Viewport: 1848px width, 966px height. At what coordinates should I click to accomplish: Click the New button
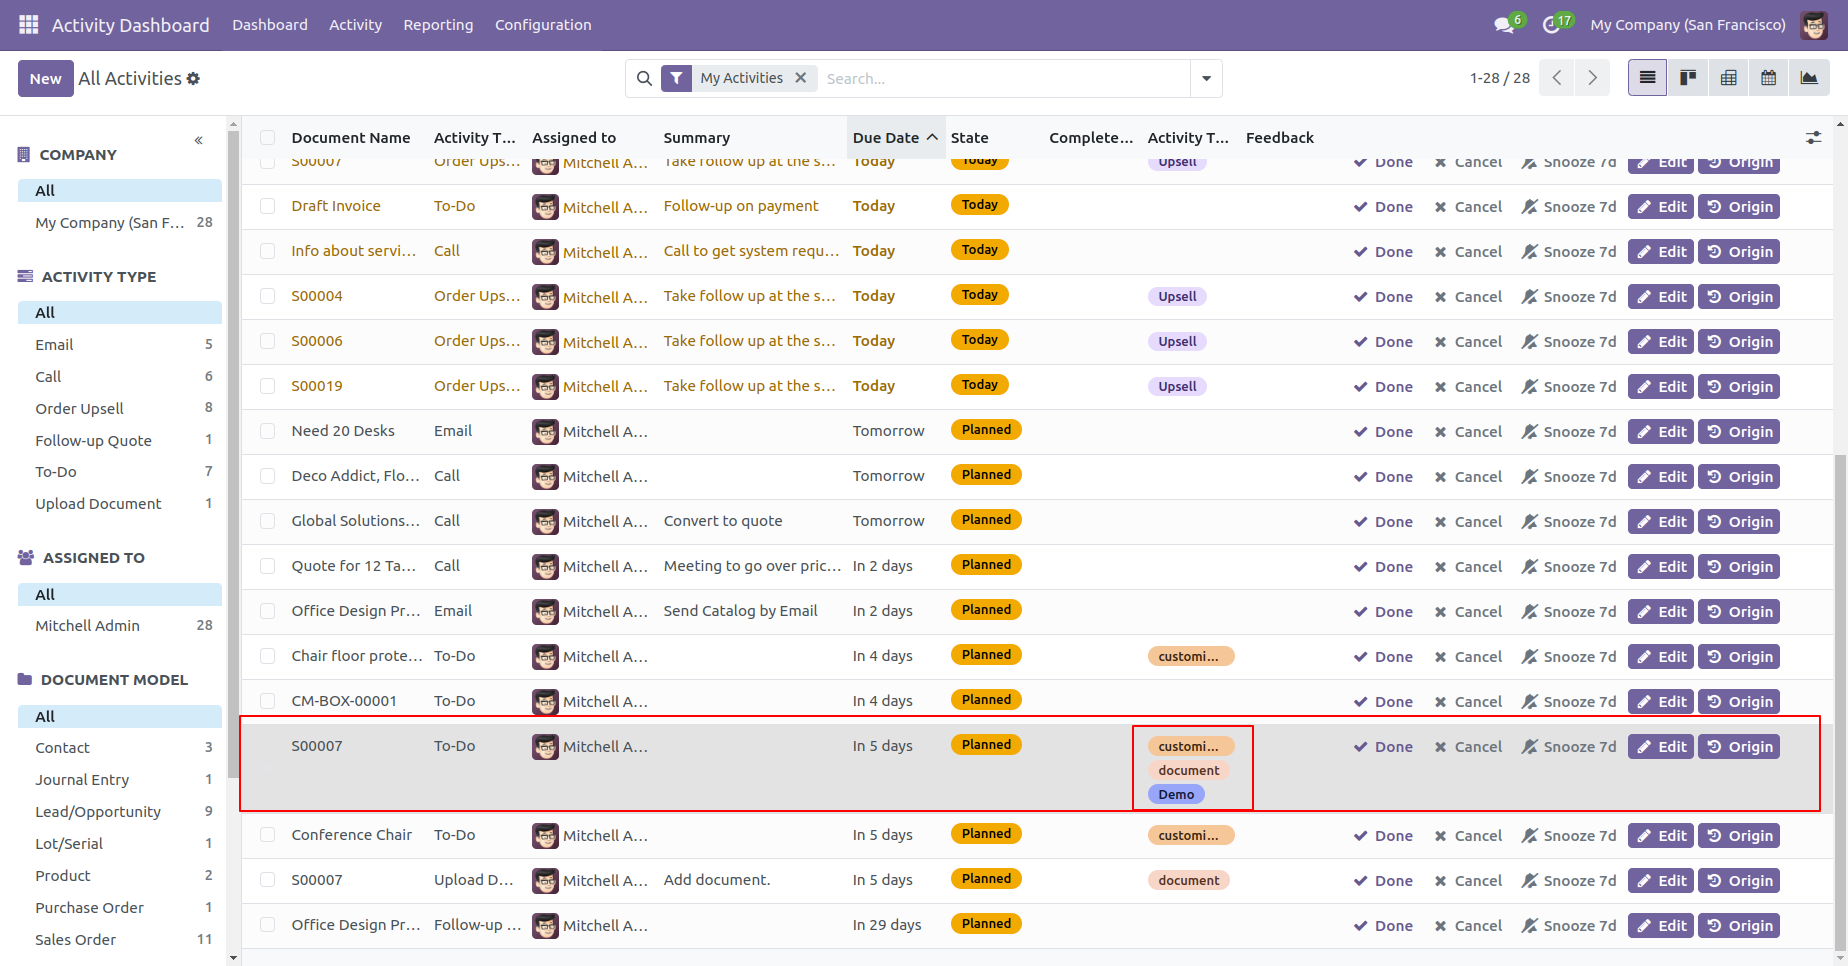pos(45,78)
